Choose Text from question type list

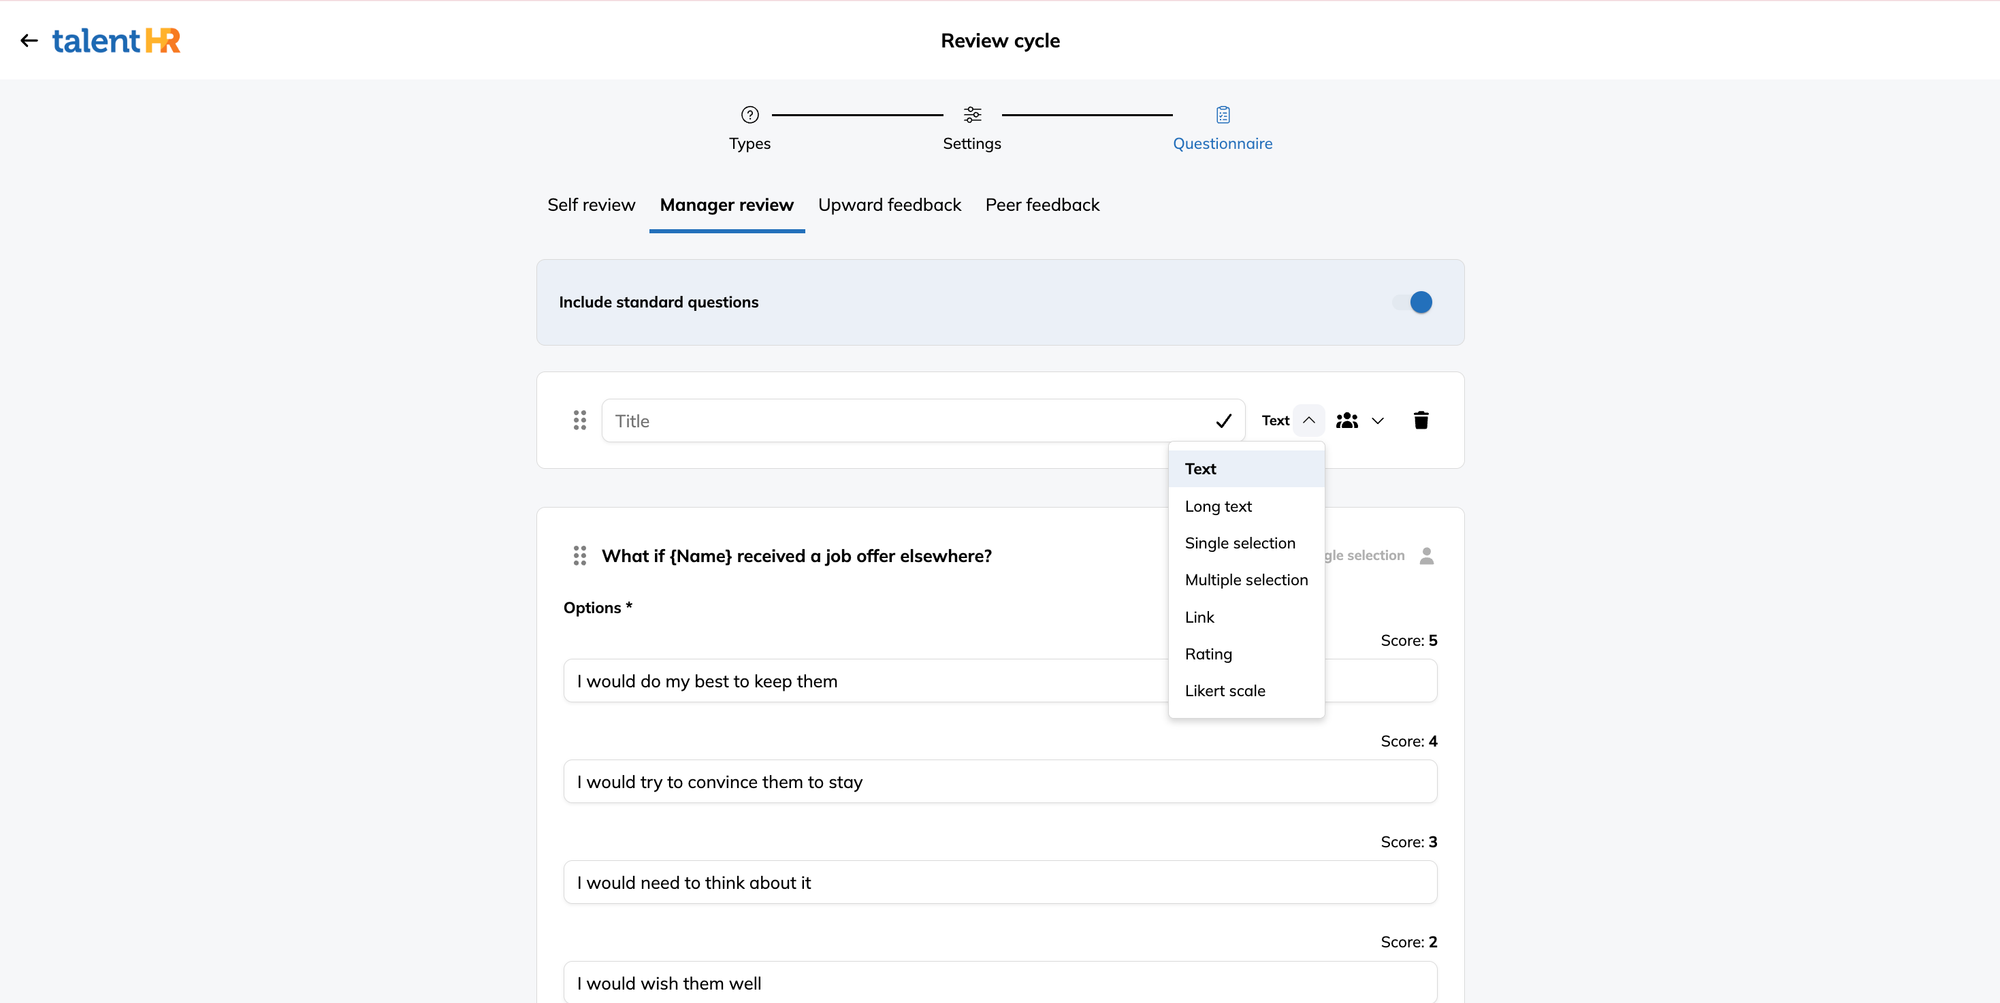tap(1246, 469)
